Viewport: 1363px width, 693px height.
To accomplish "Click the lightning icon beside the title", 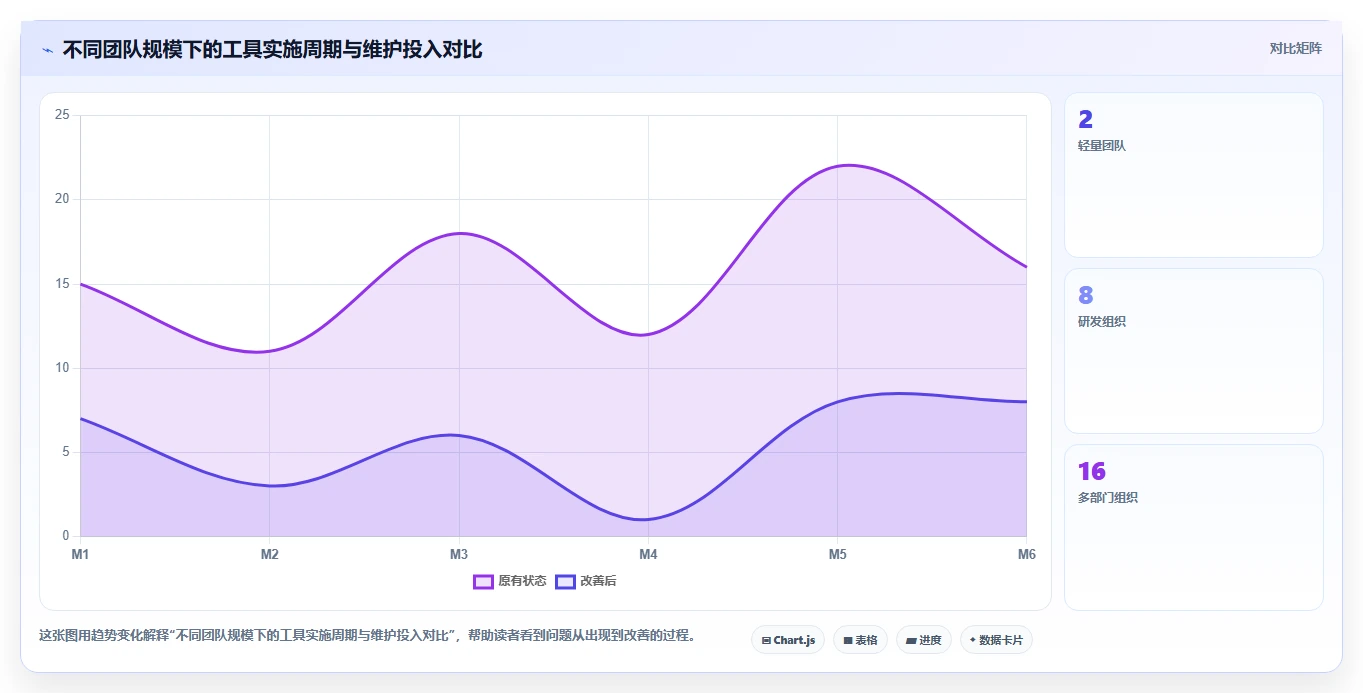I will click(47, 50).
